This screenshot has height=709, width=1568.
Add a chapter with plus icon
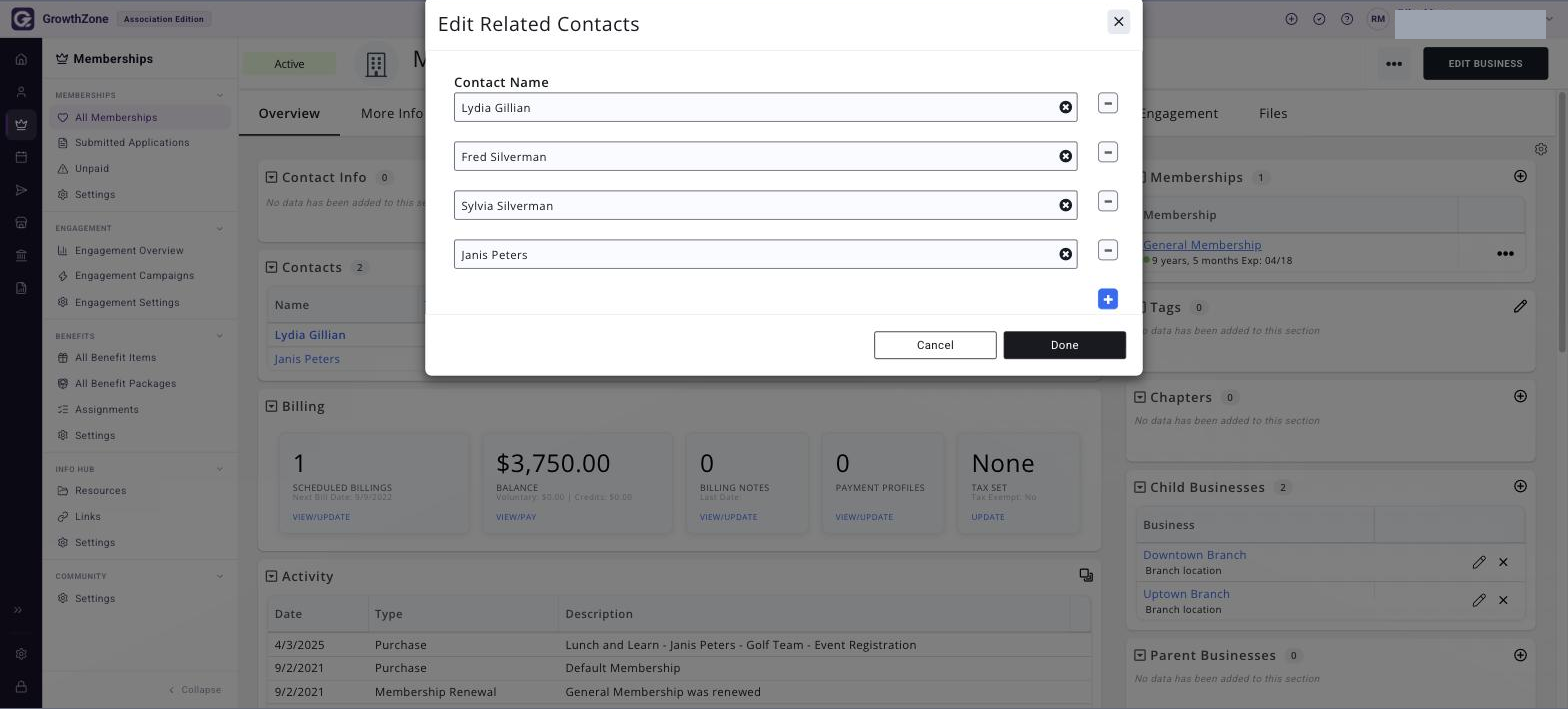1520,396
